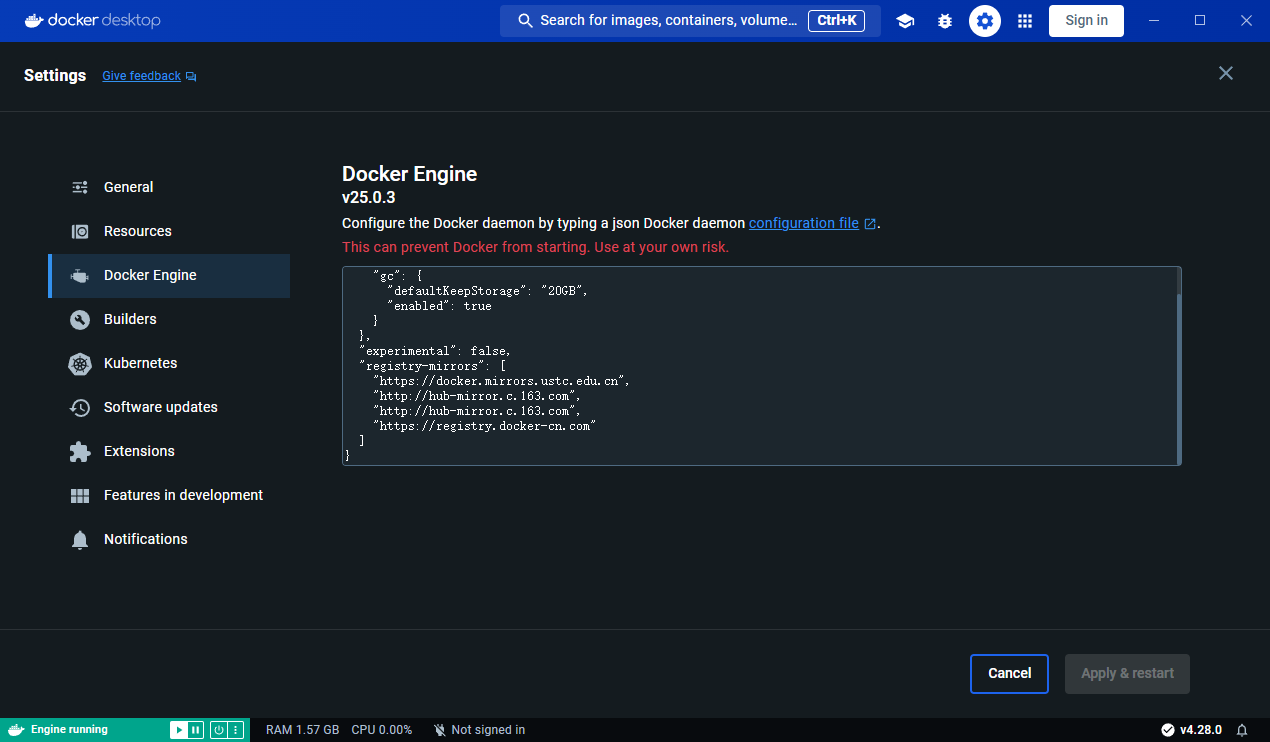Click the red Docker startup warning text
Image resolution: width=1270 pixels, height=742 pixels.
(x=535, y=247)
